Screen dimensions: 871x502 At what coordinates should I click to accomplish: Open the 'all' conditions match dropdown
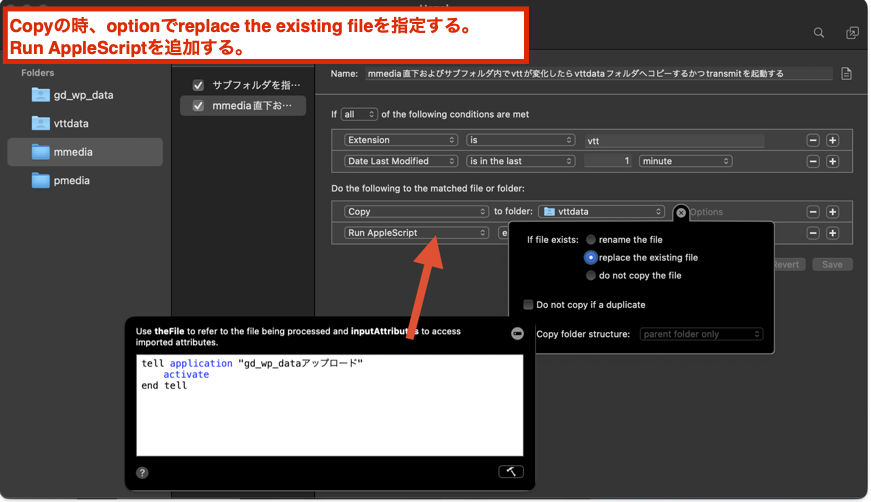click(x=358, y=115)
